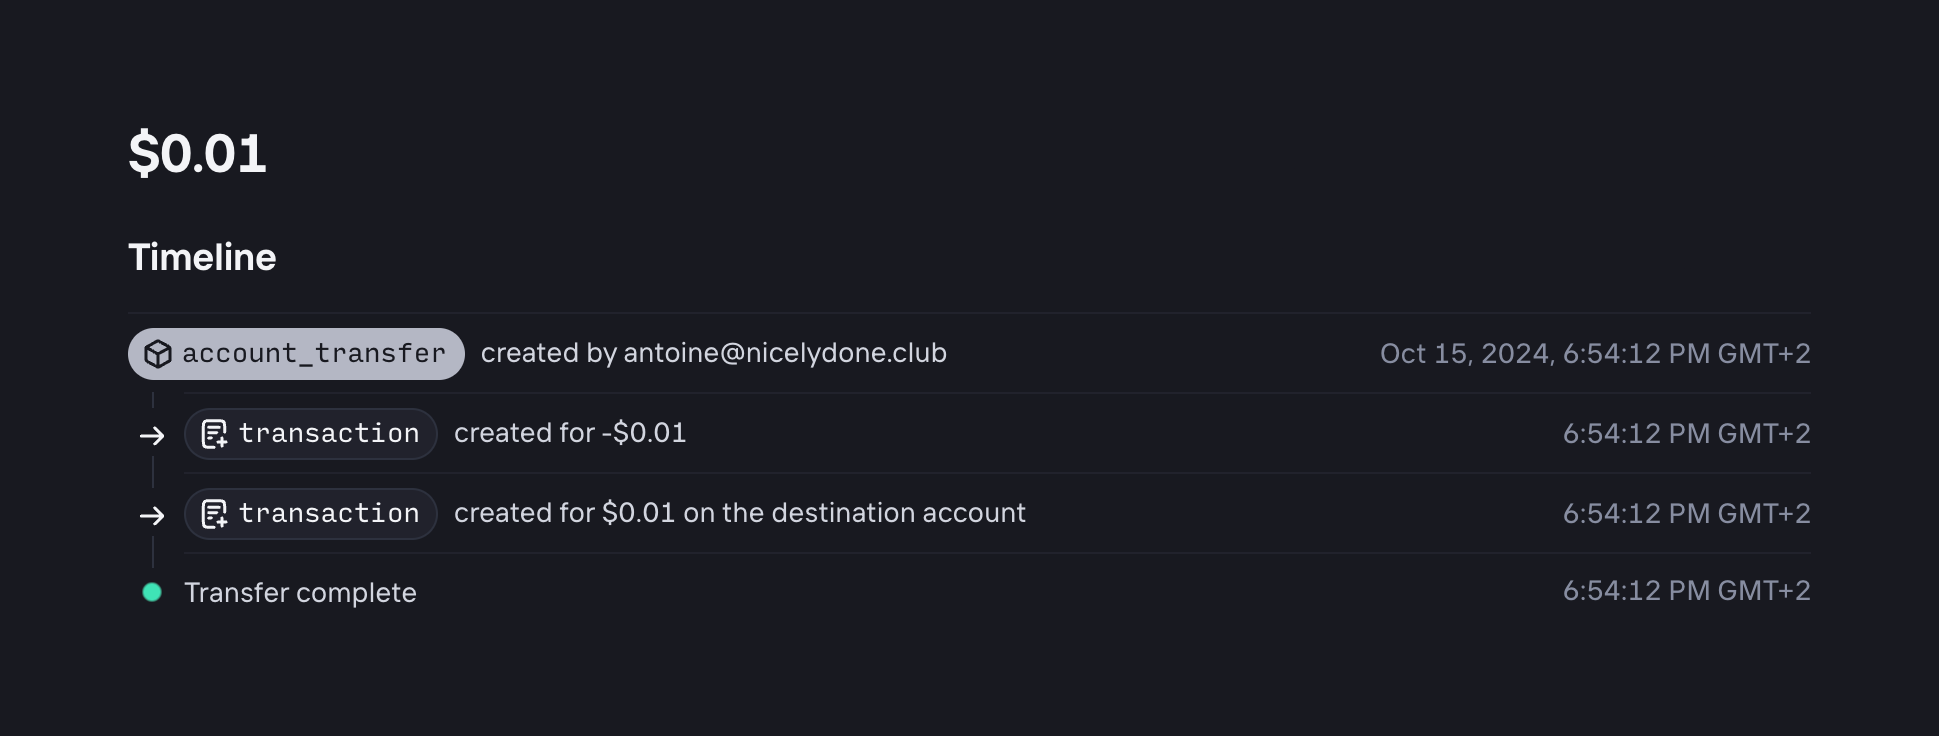Click the $0.01 amount heading

click(x=198, y=154)
